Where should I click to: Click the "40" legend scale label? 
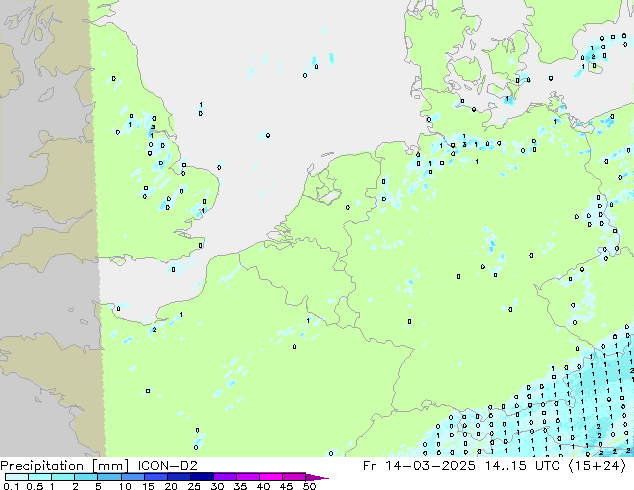click(x=263, y=486)
